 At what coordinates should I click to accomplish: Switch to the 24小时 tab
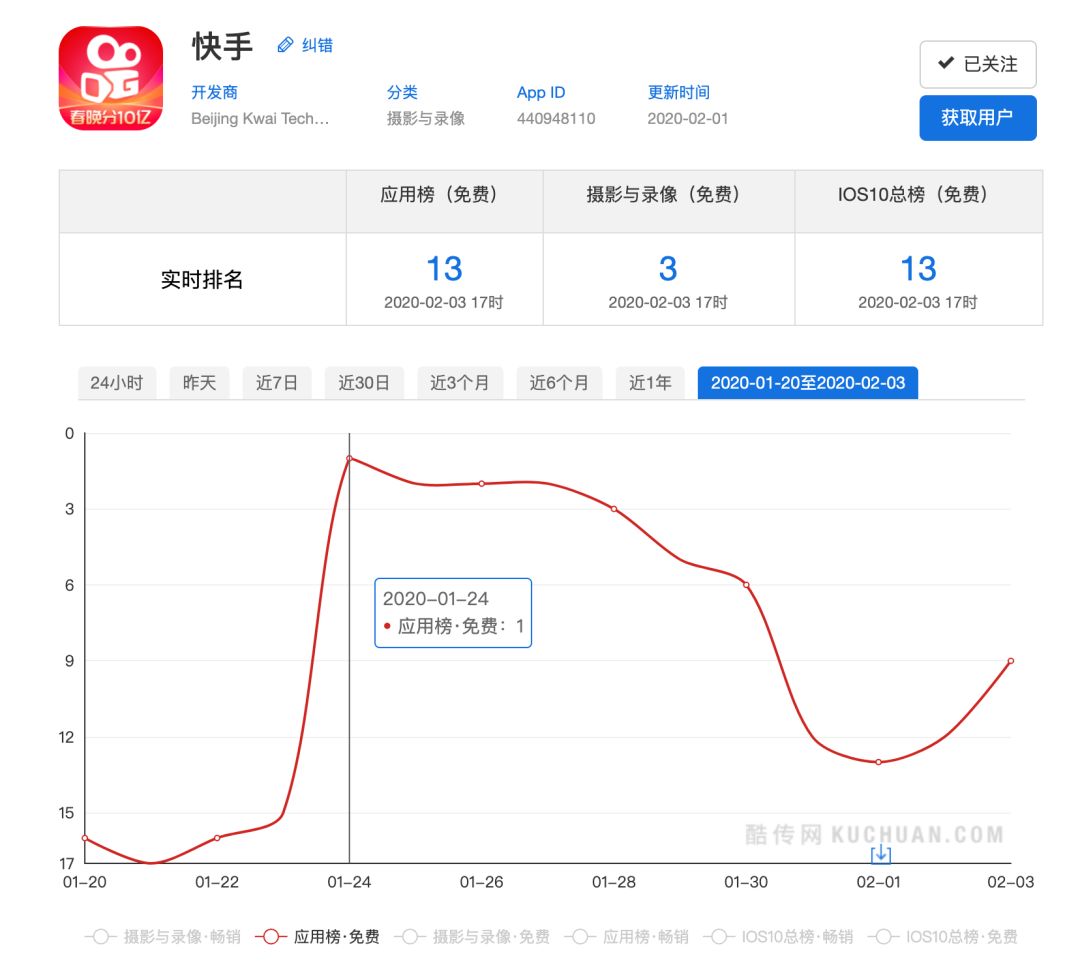pos(116,383)
